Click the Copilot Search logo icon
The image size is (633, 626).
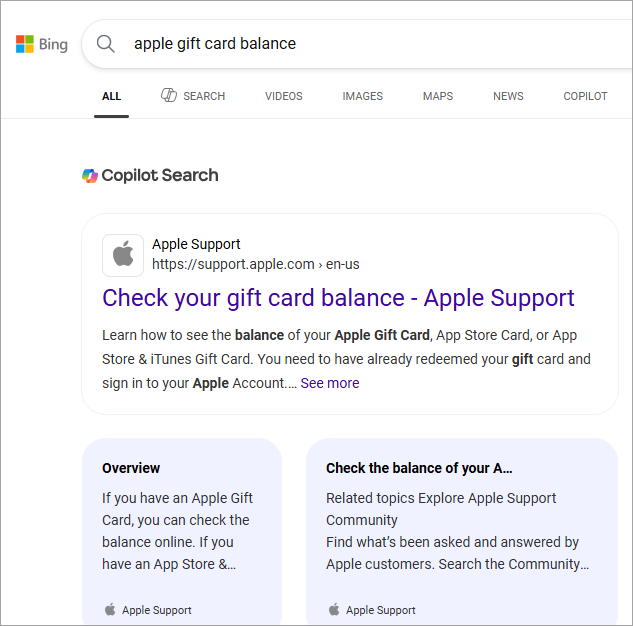coord(90,176)
